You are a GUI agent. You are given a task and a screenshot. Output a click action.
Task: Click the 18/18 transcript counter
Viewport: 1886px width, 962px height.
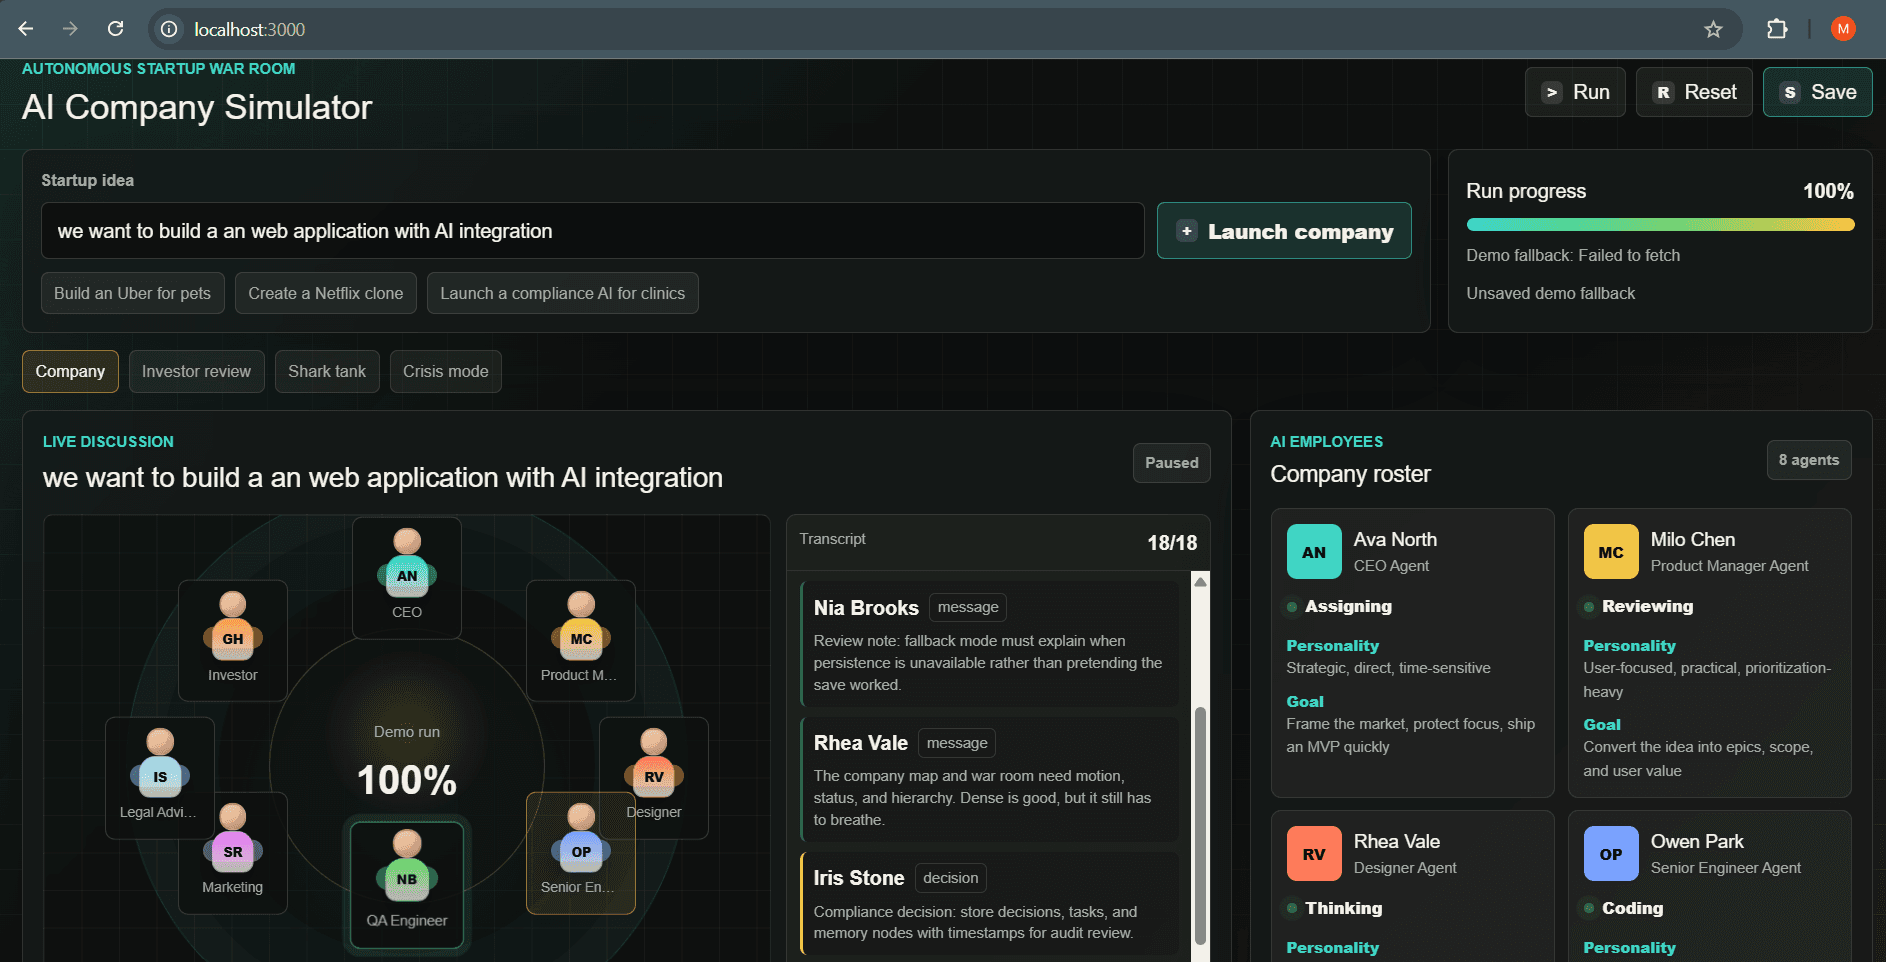(x=1172, y=543)
